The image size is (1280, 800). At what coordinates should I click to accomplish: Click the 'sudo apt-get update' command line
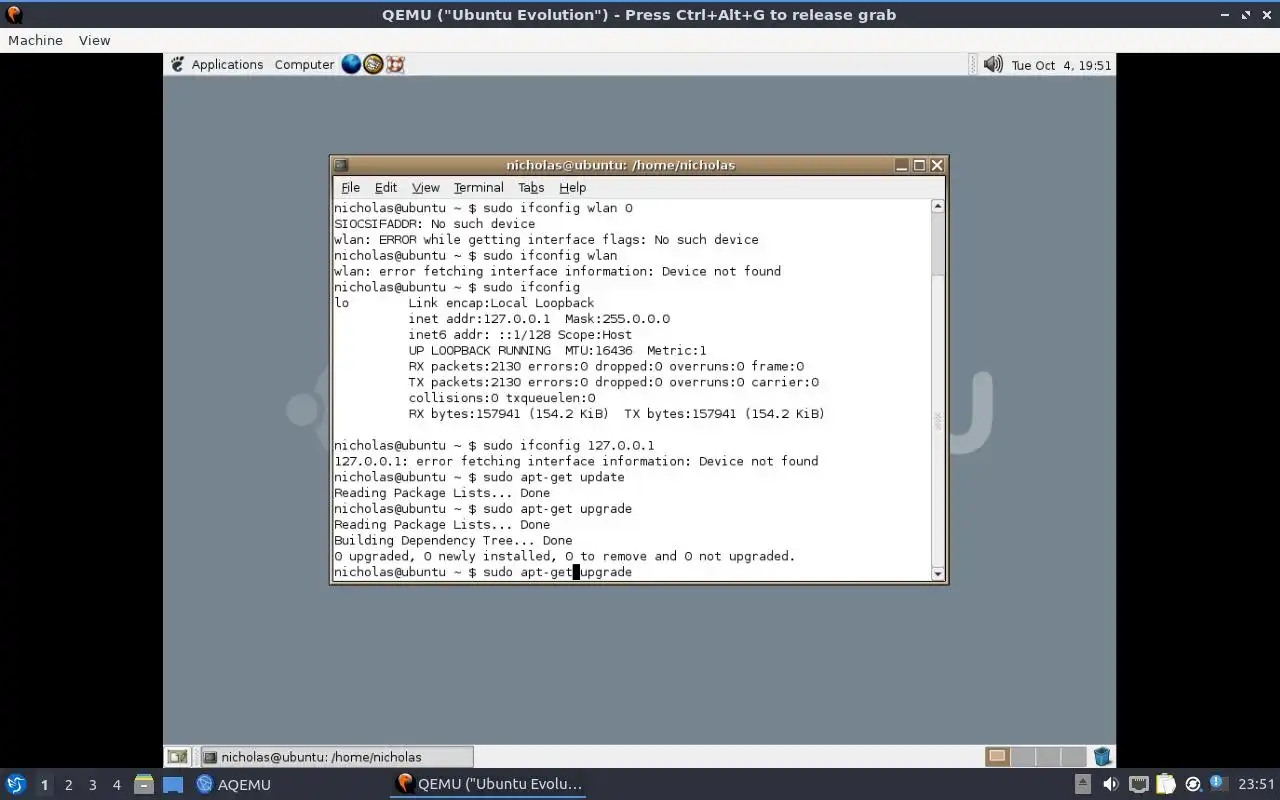pyautogui.click(x=479, y=477)
